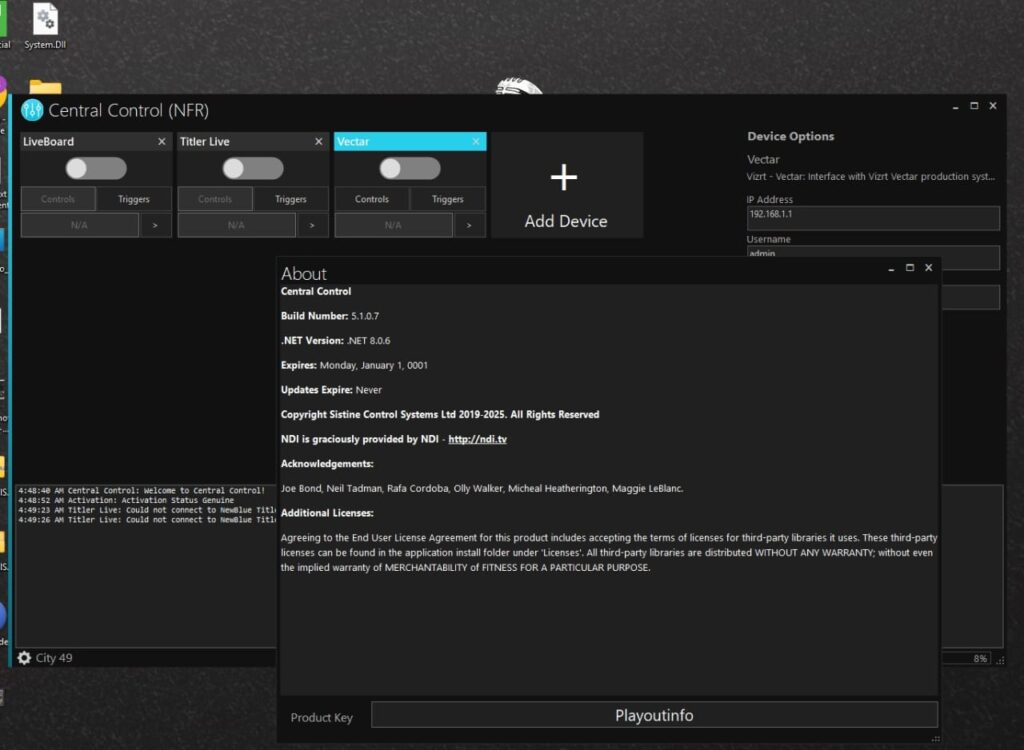
Task: Click the City 49 status label
Action: (54, 658)
